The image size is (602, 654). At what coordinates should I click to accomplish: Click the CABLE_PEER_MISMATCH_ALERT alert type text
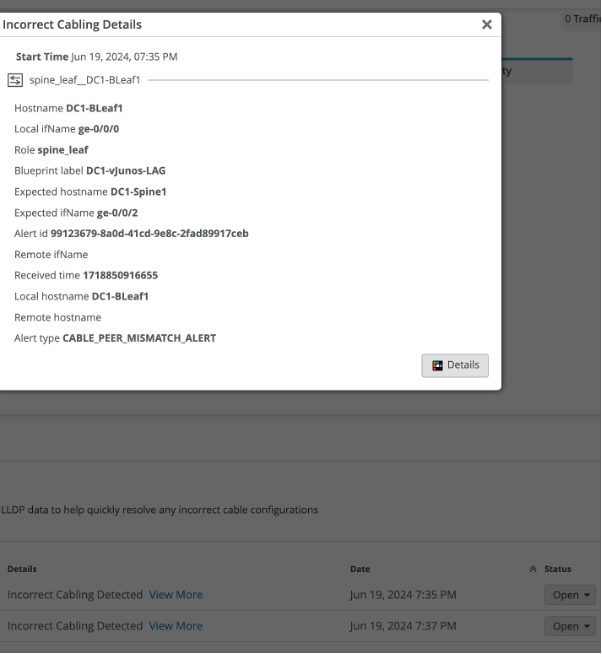(x=139, y=338)
